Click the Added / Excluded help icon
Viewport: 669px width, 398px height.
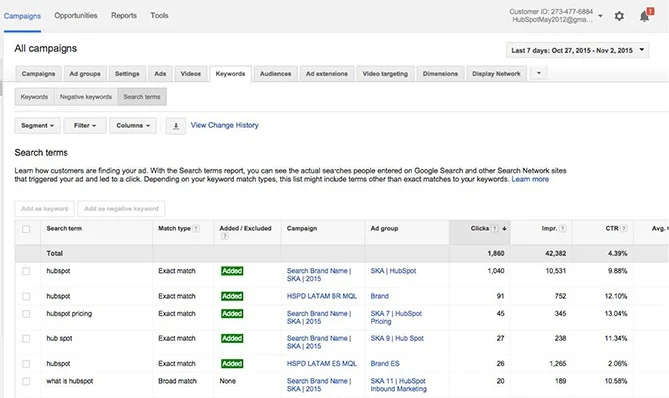tap(224, 236)
